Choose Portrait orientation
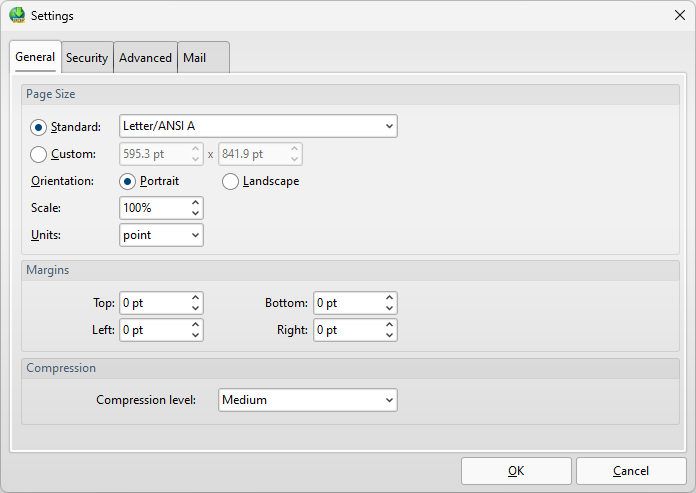Viewport: 696px width, 493px height. pos(127,181)
